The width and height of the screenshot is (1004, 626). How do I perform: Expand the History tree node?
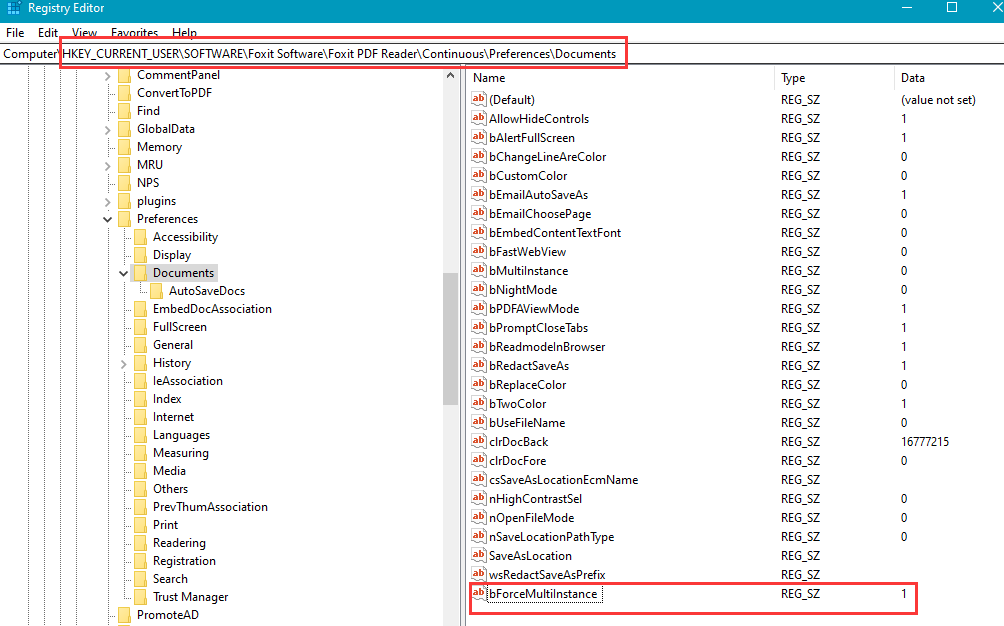[124, 364]
